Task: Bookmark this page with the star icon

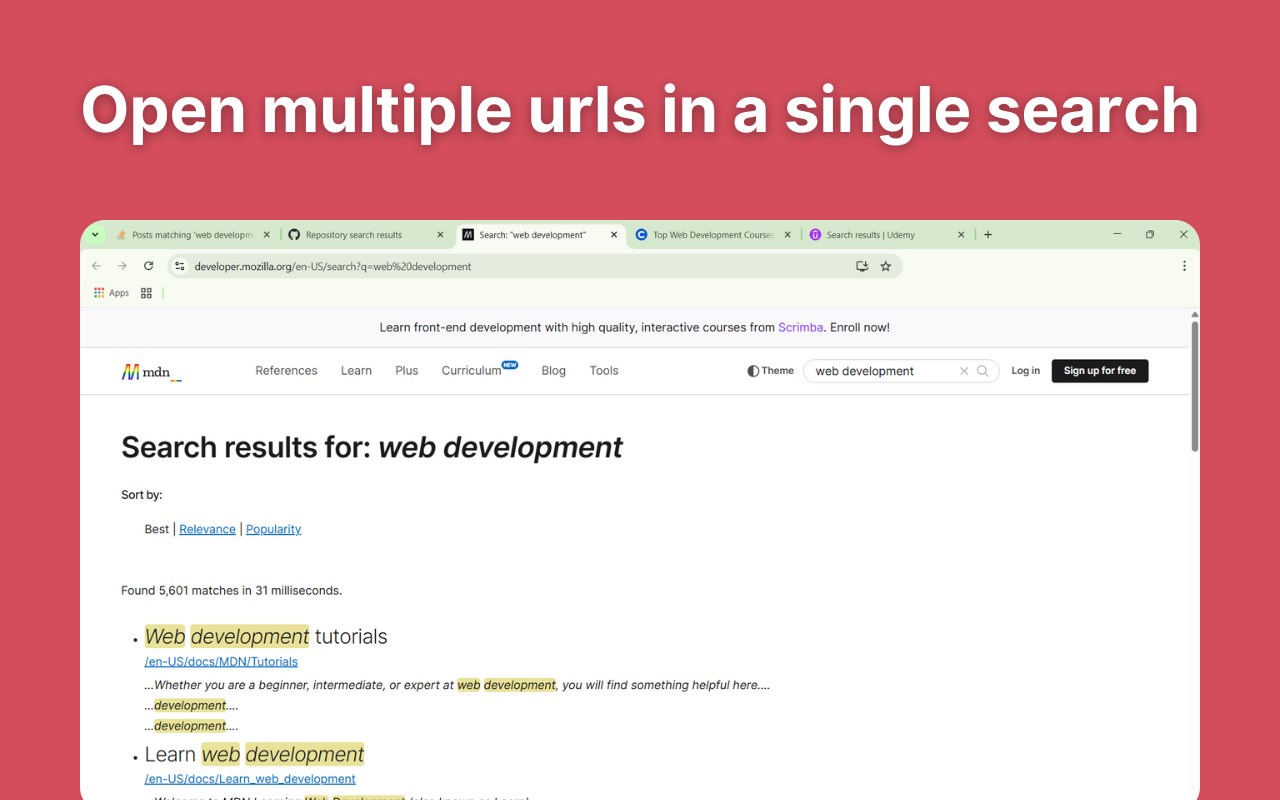Action: click(885, 266)
